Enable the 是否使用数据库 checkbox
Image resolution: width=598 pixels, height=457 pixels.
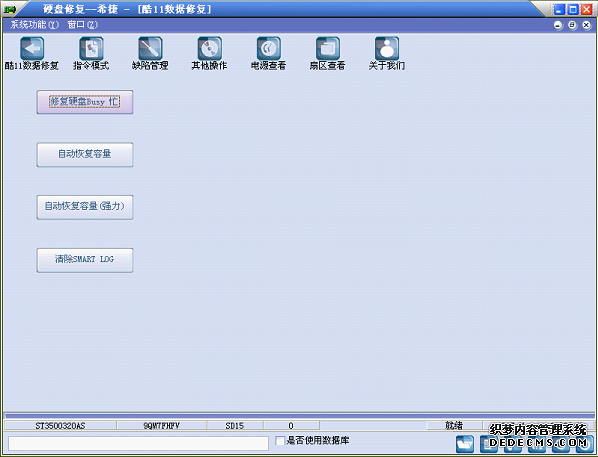280,441
